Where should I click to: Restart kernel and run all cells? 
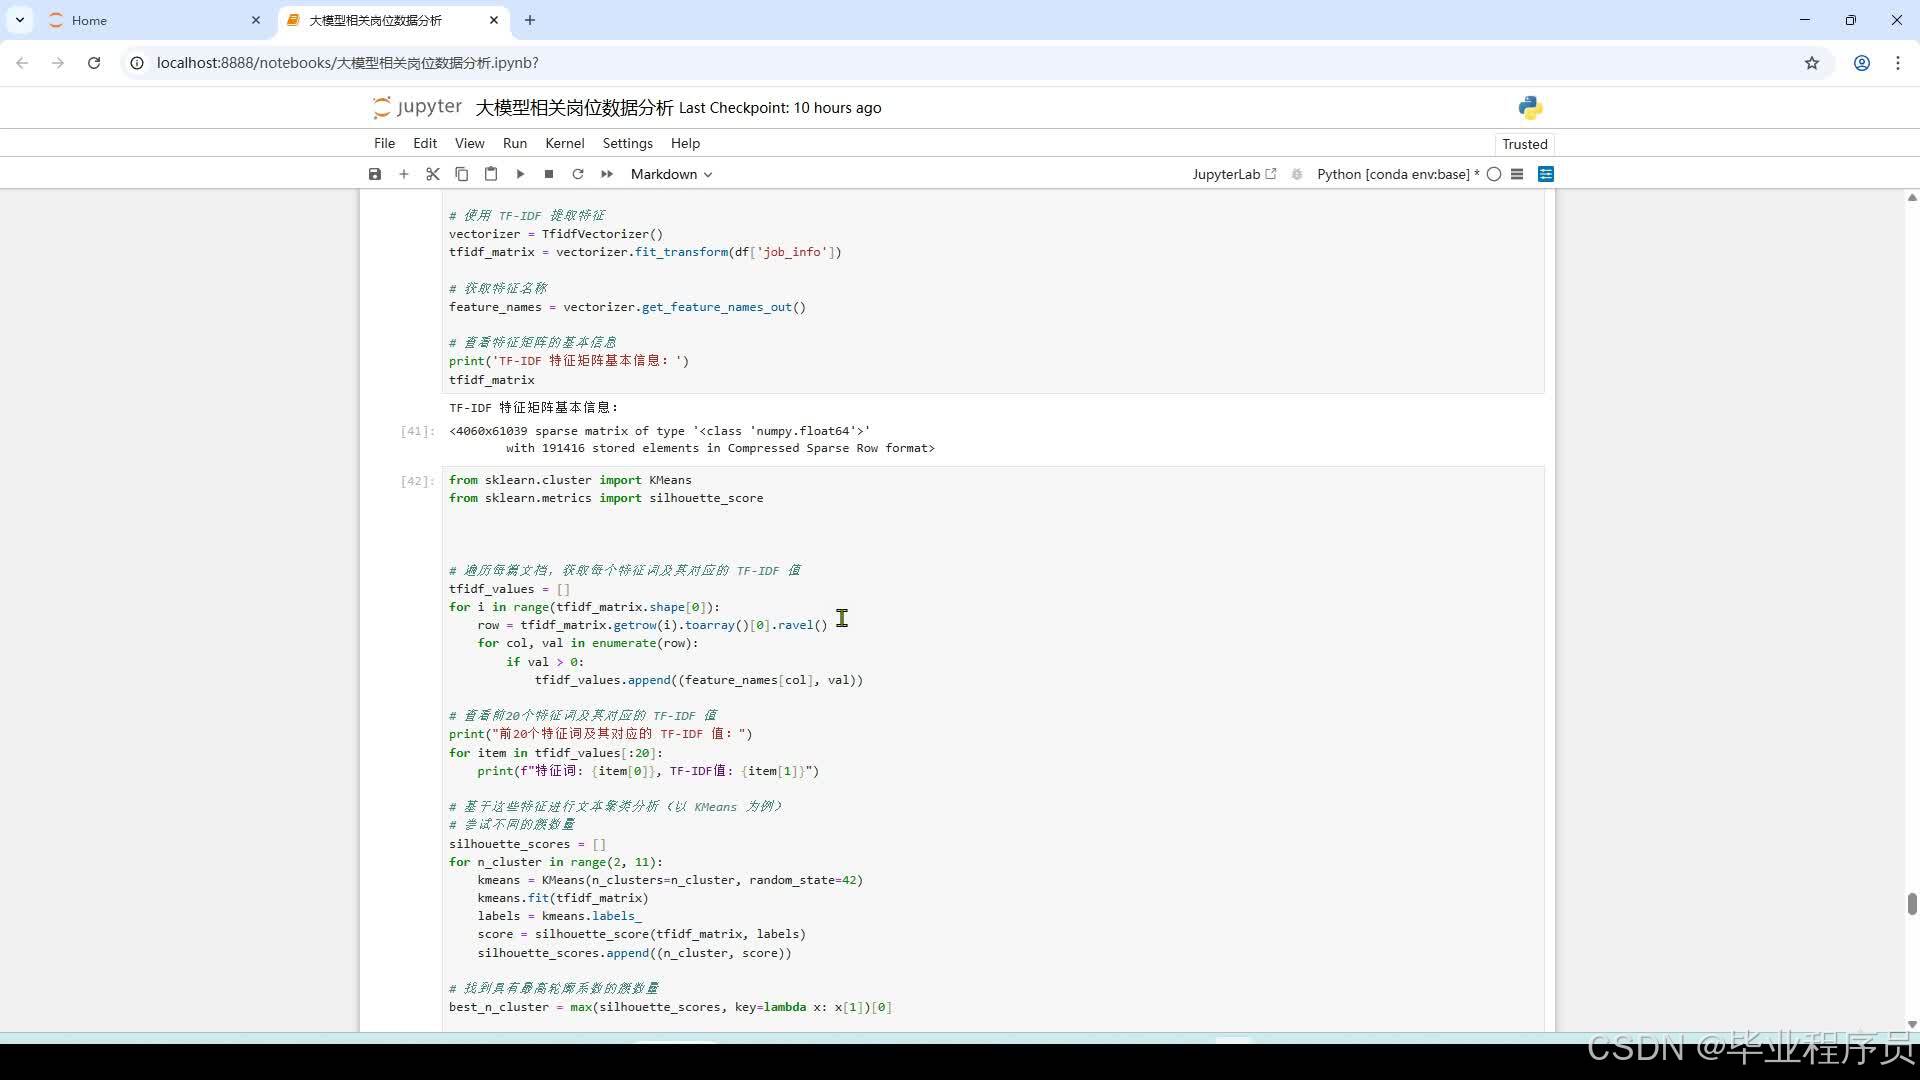[607, 174]
